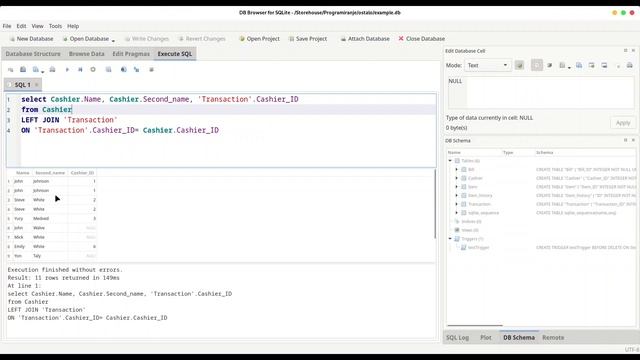Switch to Browse Data tab
640x360 pixels.
click(x=87, y=54)
